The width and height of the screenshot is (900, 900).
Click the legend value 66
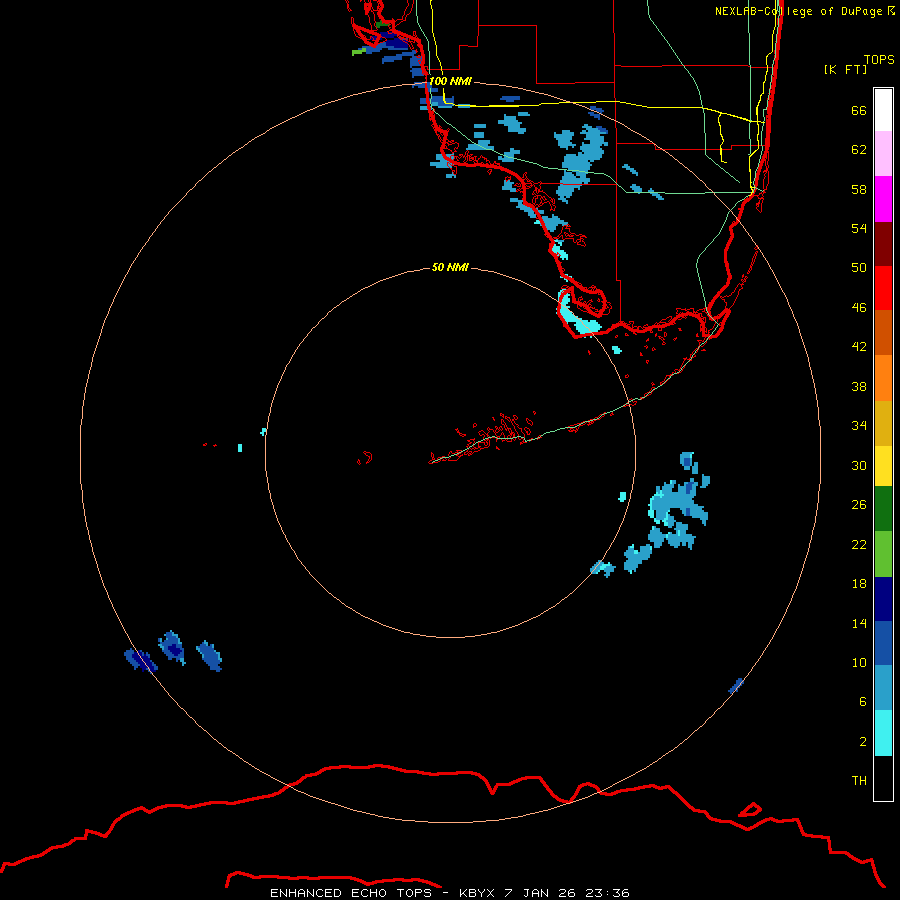click(x=859, y=110)
